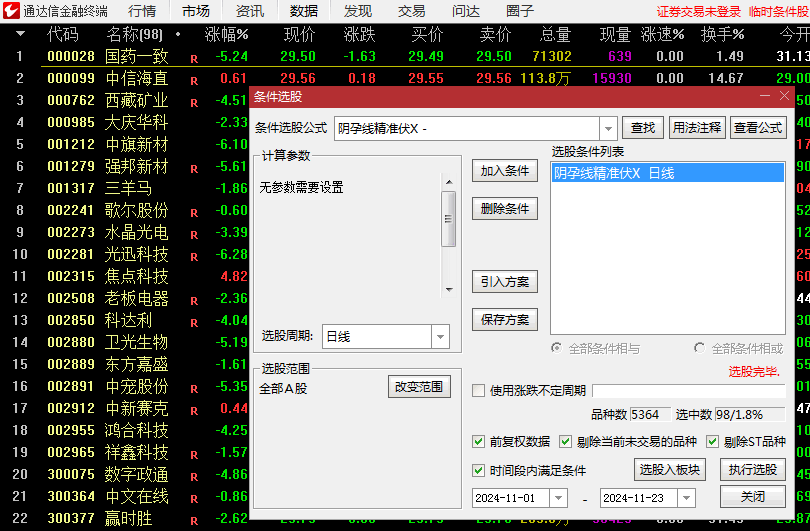Click 证券交易未登录 link
The image size is (810, 531).
pyautogui.click(x=698, y=11)
